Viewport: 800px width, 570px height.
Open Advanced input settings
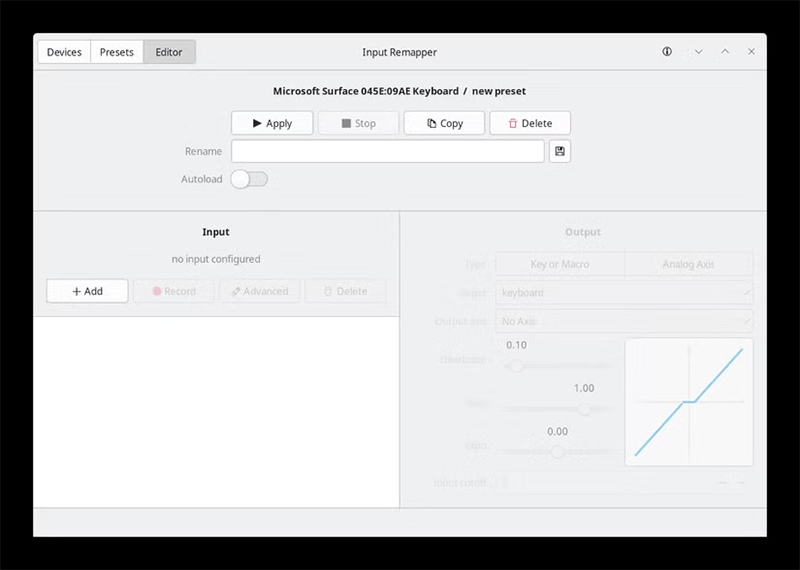(260, 291)
